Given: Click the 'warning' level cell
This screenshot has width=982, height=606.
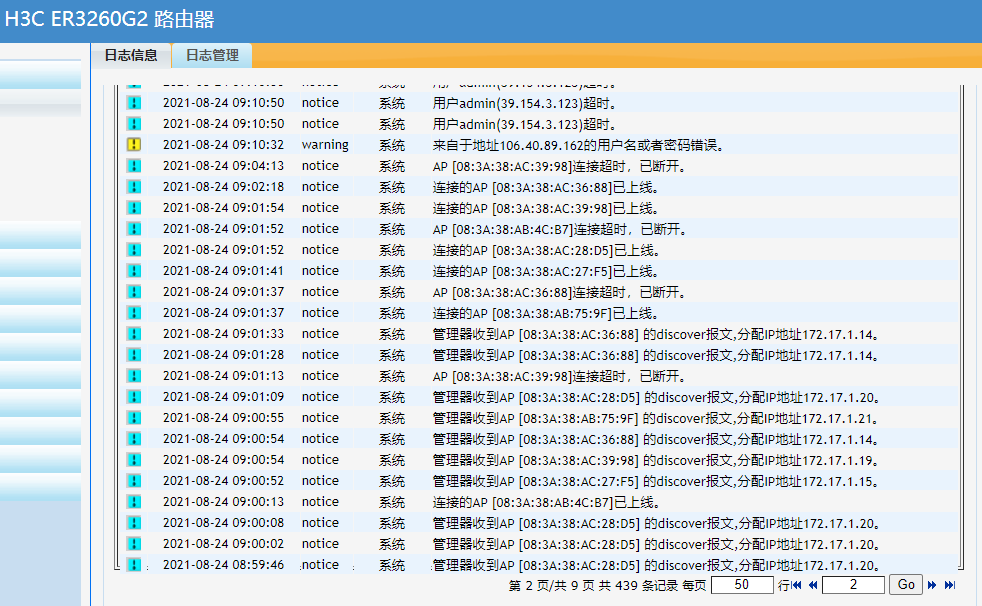Looking at the screenshot, I should point(325,145).
